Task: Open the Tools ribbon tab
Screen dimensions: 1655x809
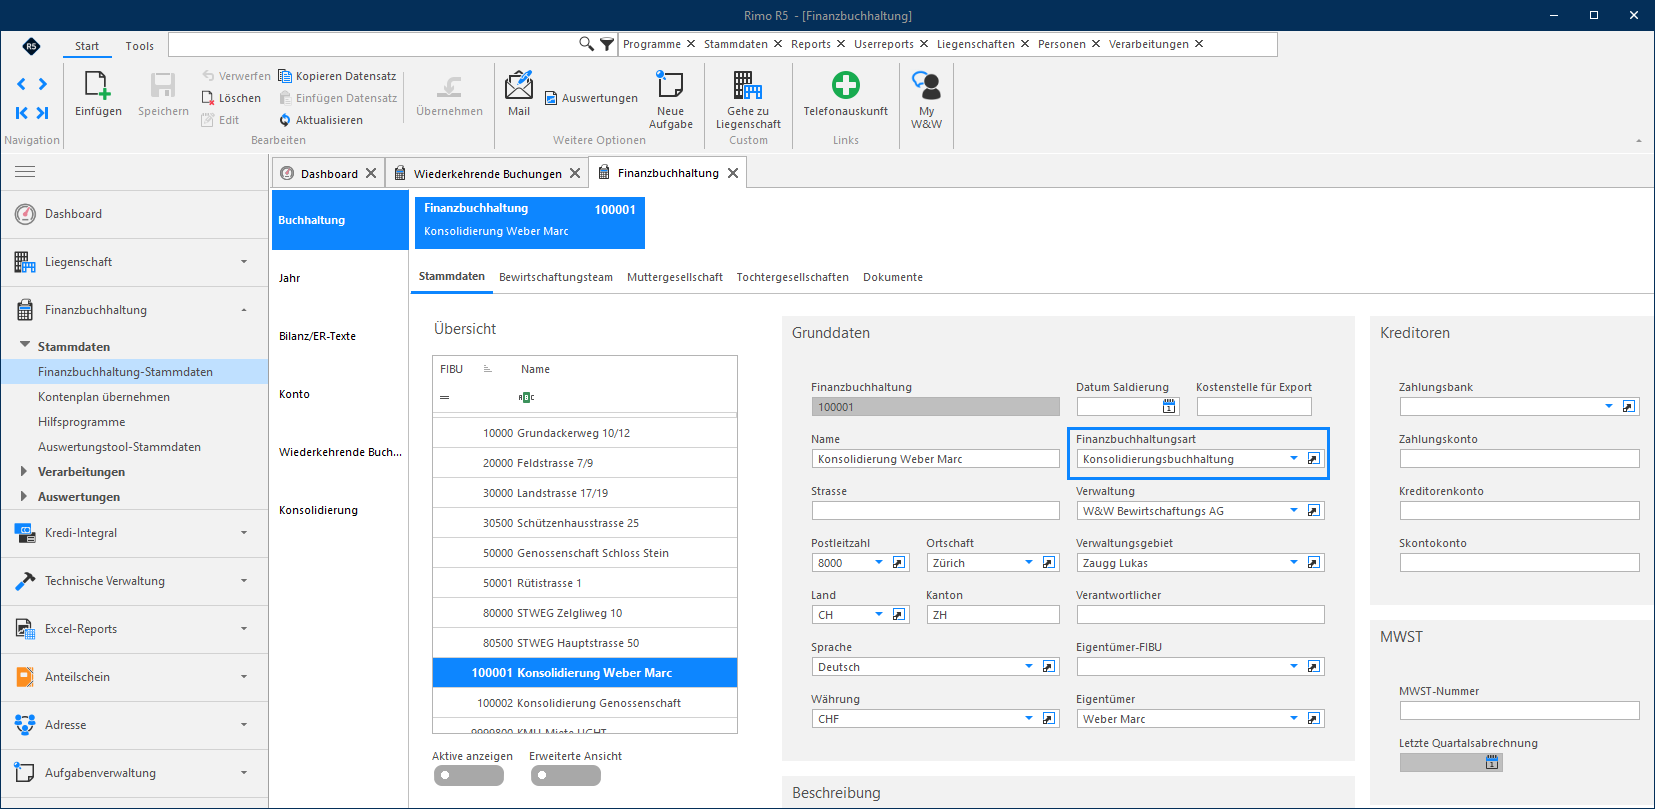Action: pyautogui.click(x=140, y=46)
